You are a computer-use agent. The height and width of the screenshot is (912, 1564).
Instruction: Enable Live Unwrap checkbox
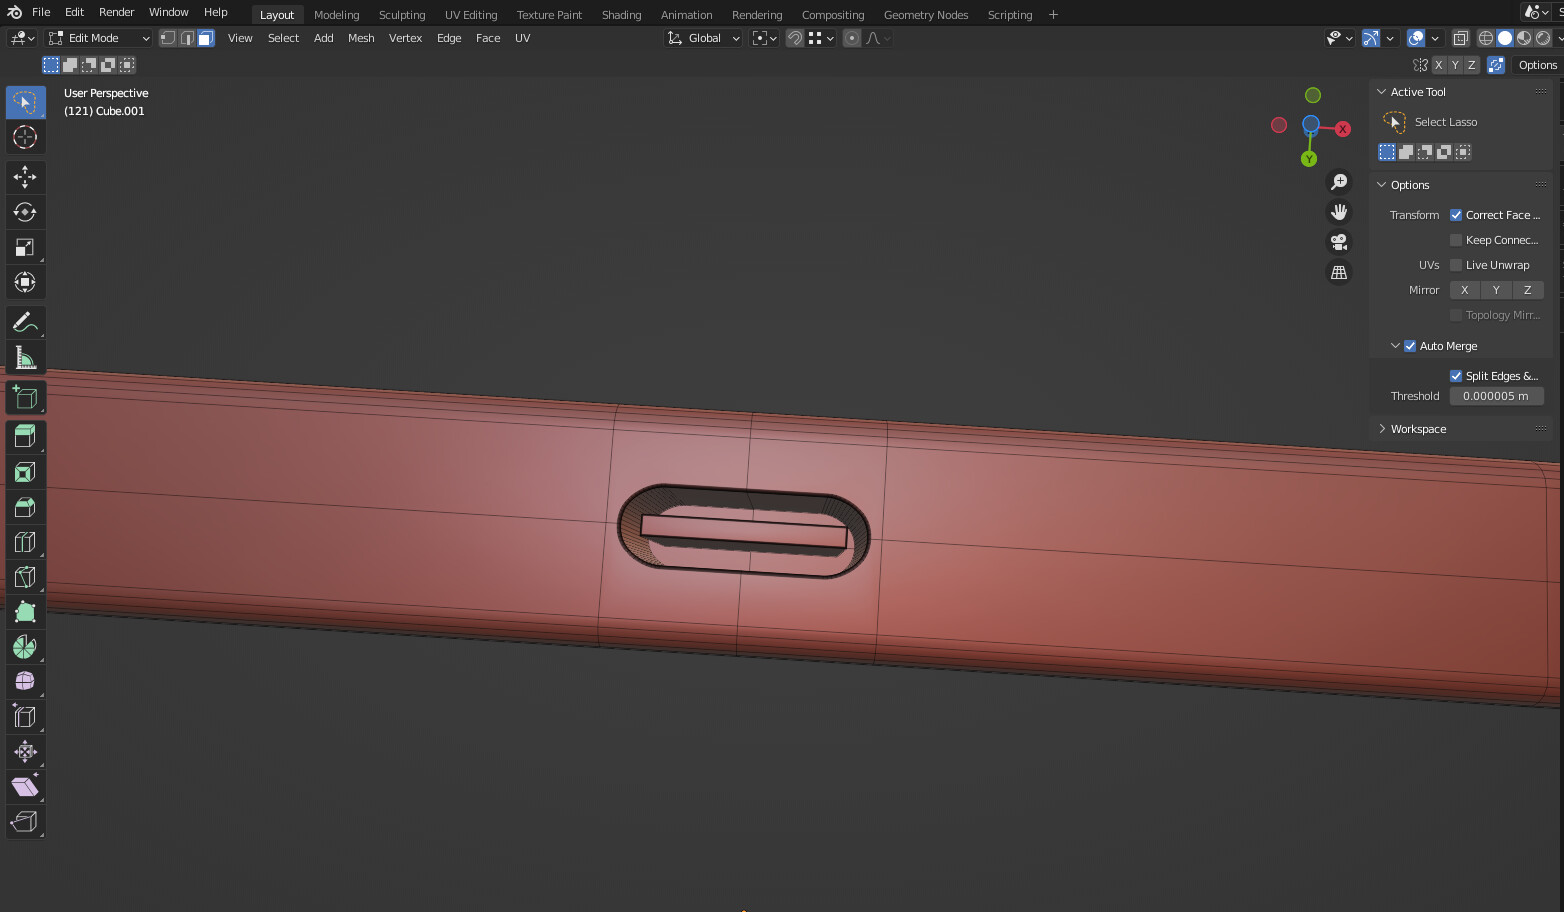click(1456, 265)
